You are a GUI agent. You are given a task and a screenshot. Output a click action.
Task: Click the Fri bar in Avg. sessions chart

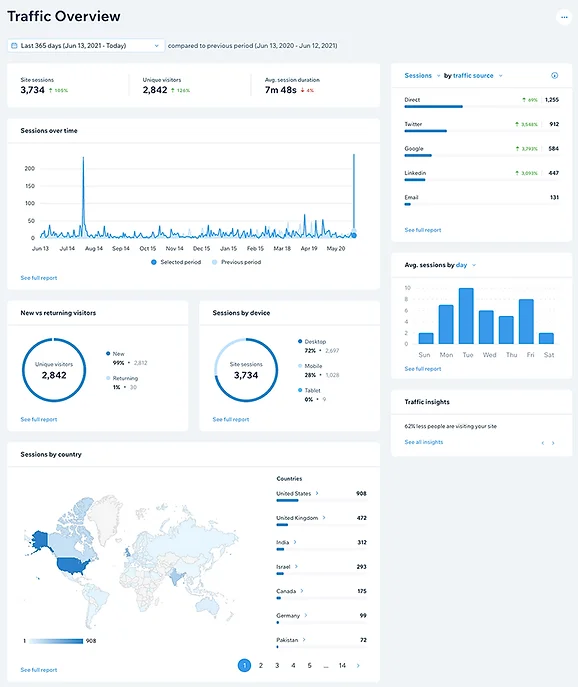(x=526, y=322)
